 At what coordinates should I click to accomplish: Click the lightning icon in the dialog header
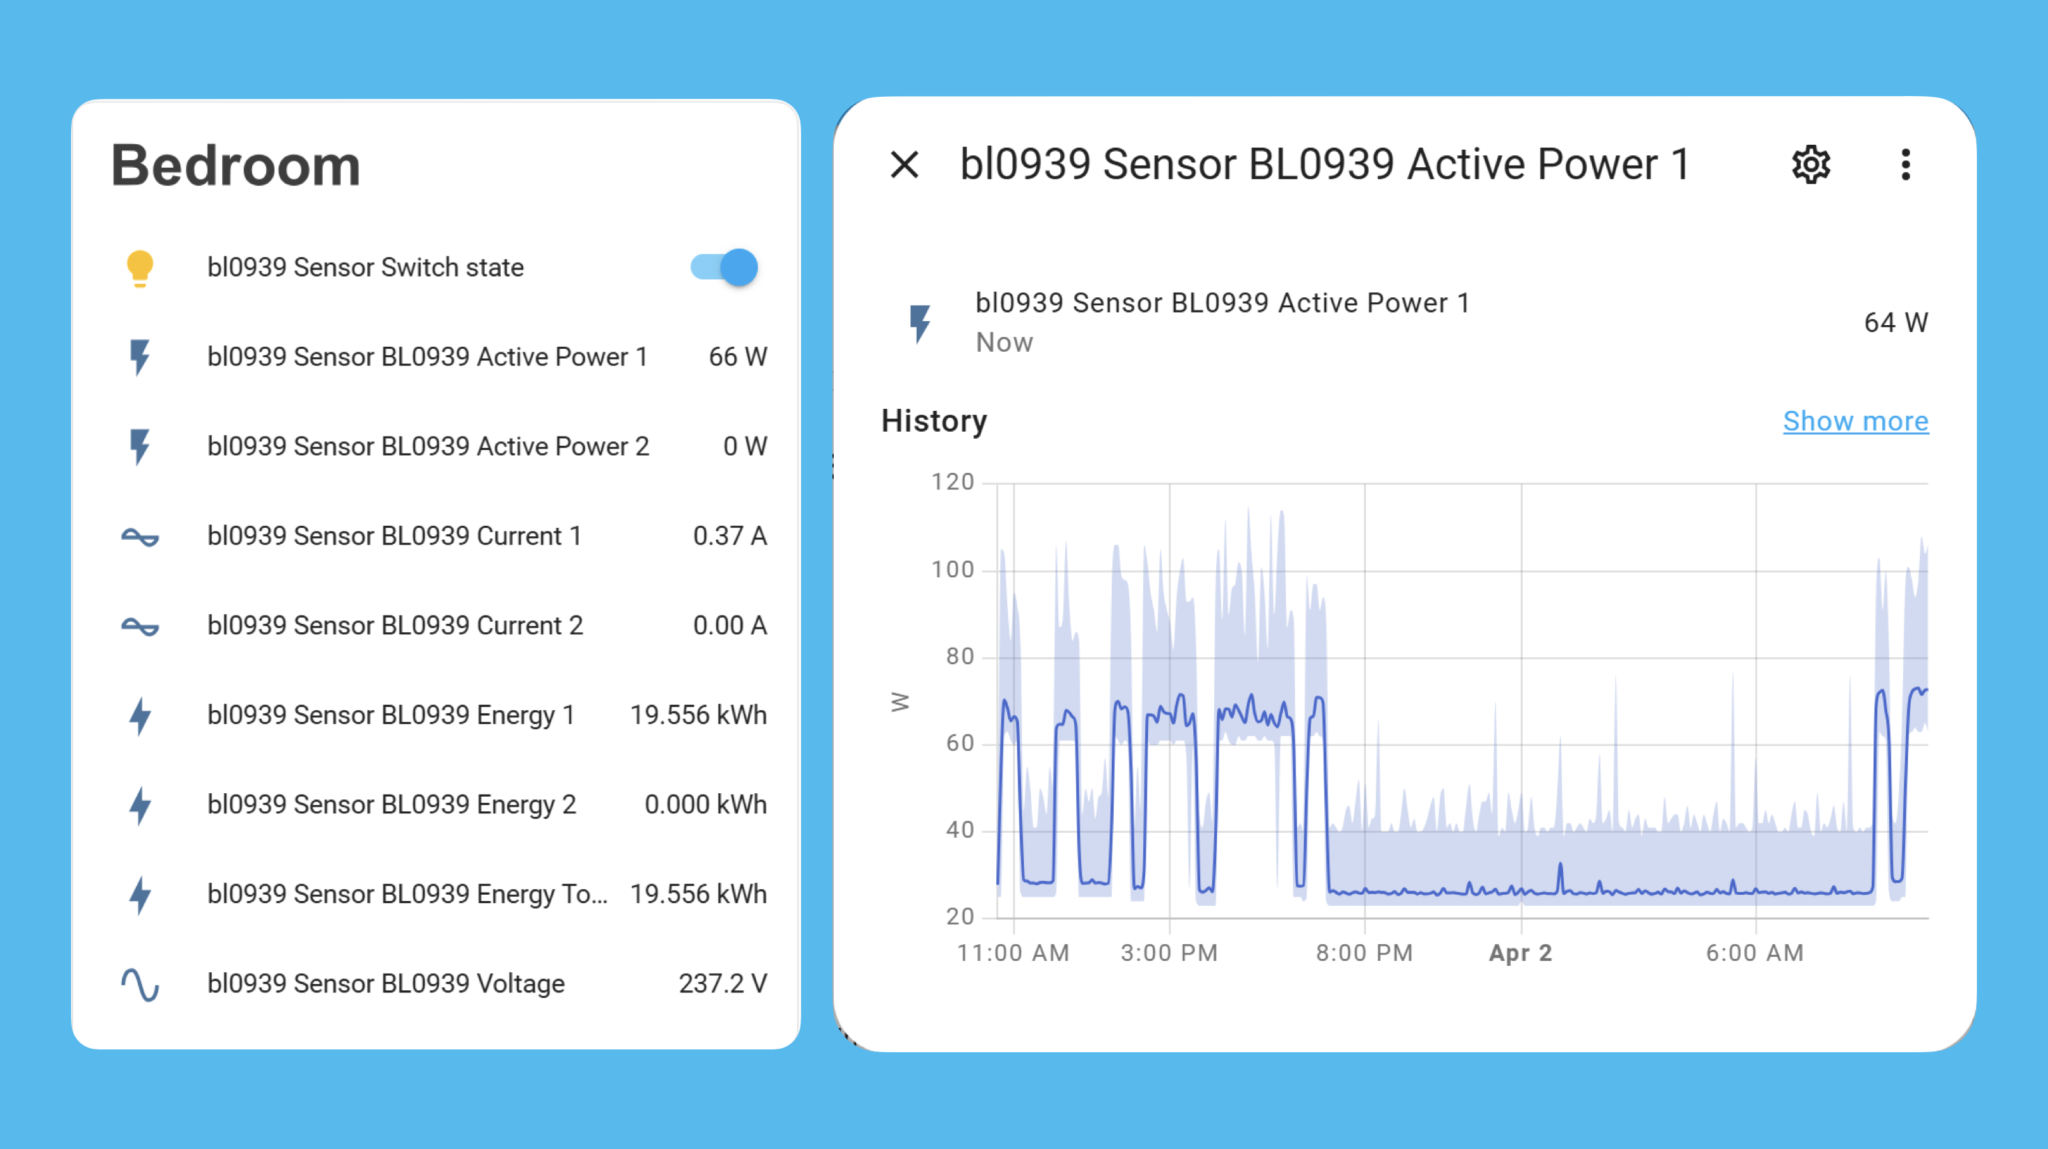[919, 321]
